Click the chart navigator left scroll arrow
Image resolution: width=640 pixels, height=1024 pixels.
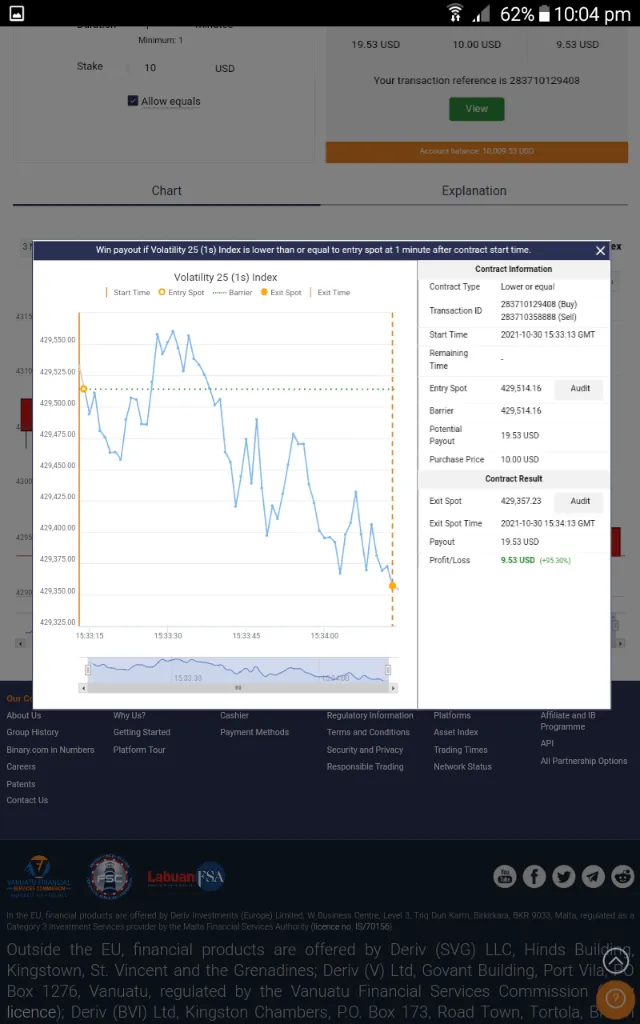(83, 688)
